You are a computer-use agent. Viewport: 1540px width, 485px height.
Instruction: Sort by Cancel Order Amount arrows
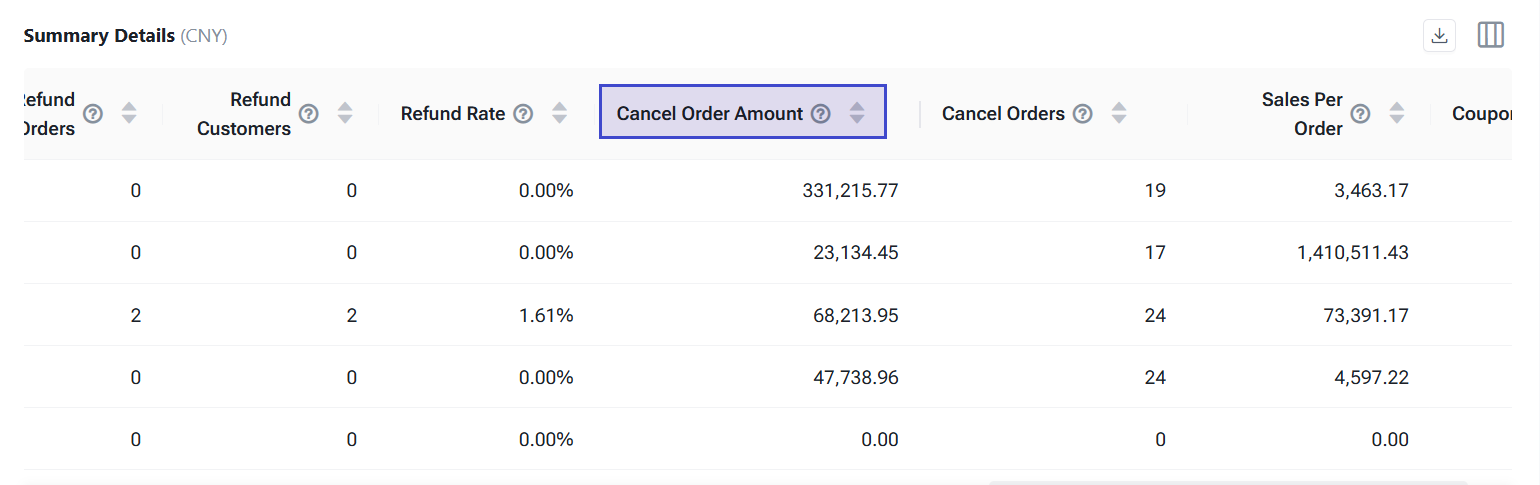(x=857, y=114)
